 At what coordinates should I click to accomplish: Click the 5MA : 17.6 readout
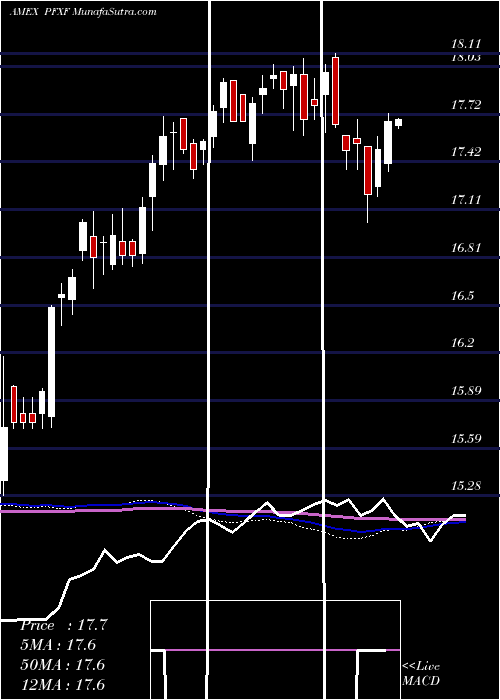point(58,645)
